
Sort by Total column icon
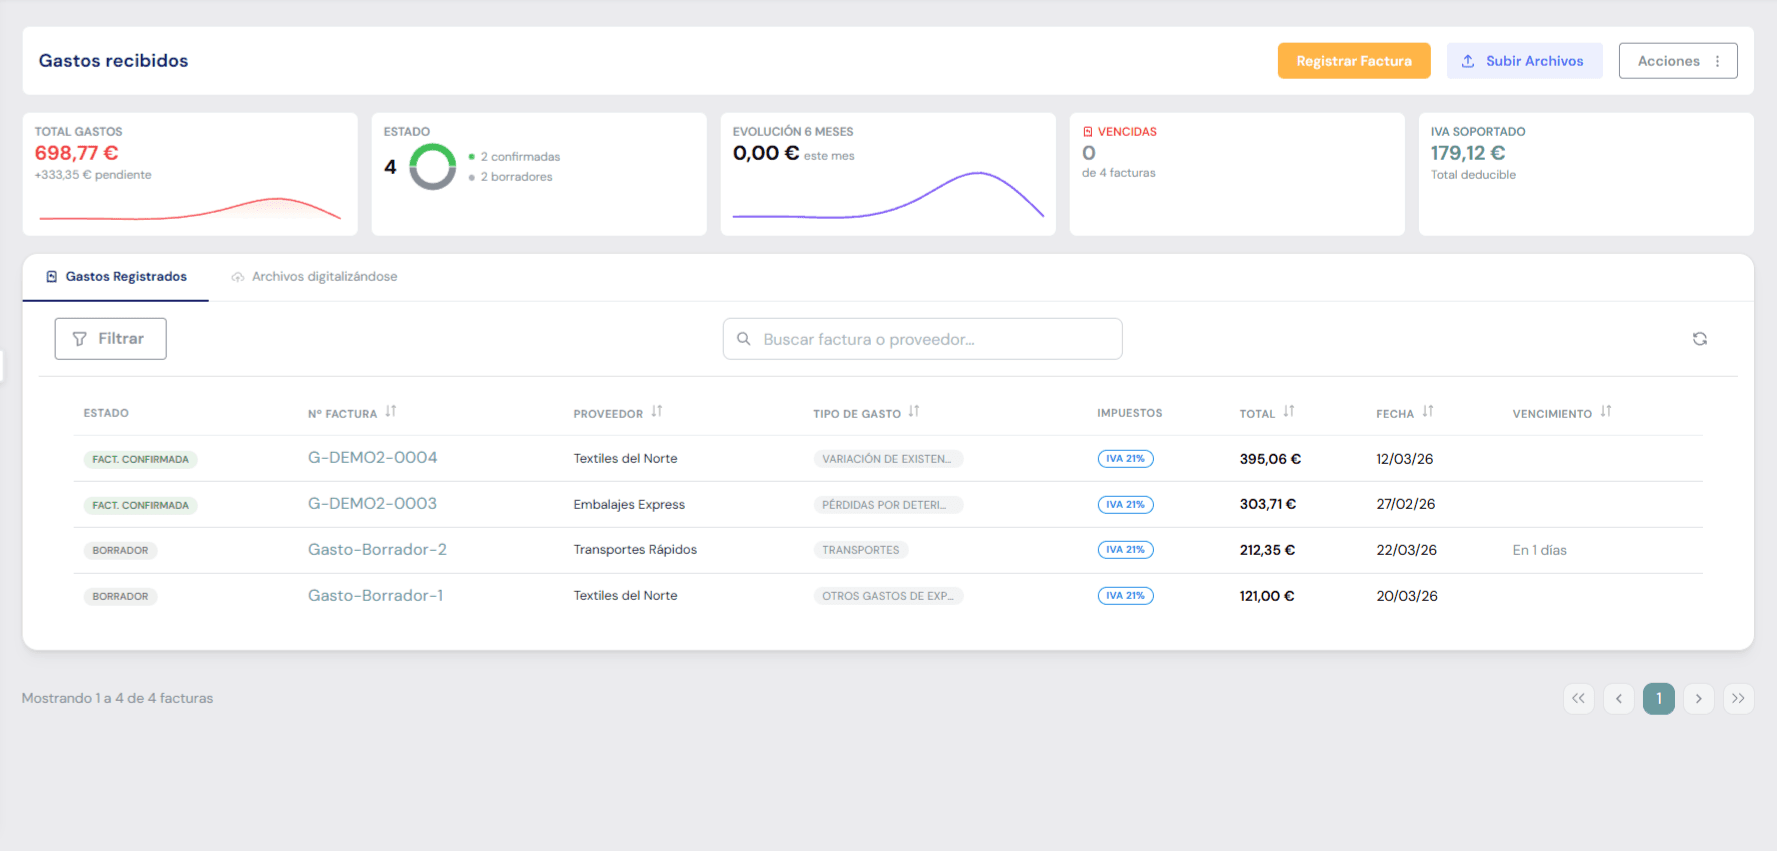[x=1289, y=412]
